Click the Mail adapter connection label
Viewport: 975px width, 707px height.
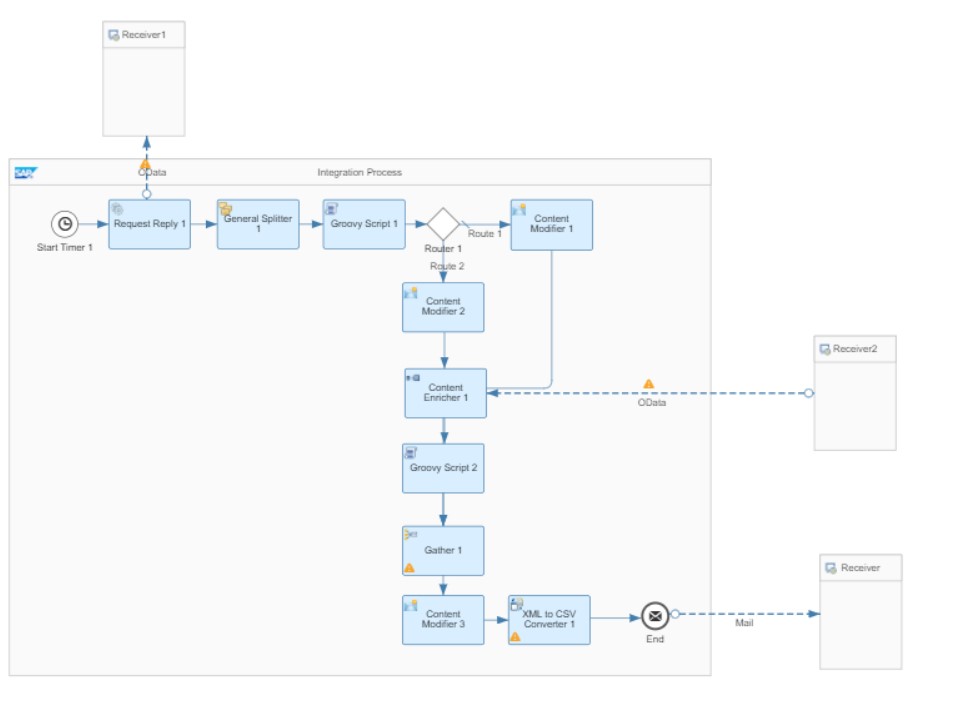pos(744,623)
